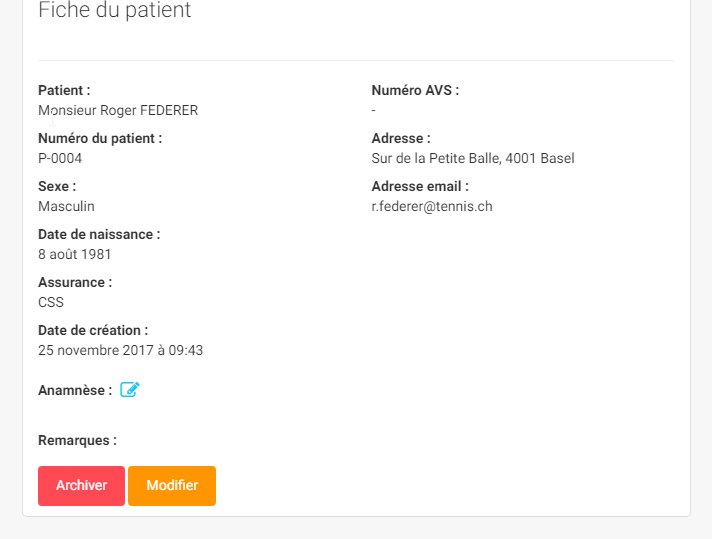This screenshot has width=712, height=539.
Task: Click the Fiche du patient heading
Action: pyautogui.click(x=114, y=10)
